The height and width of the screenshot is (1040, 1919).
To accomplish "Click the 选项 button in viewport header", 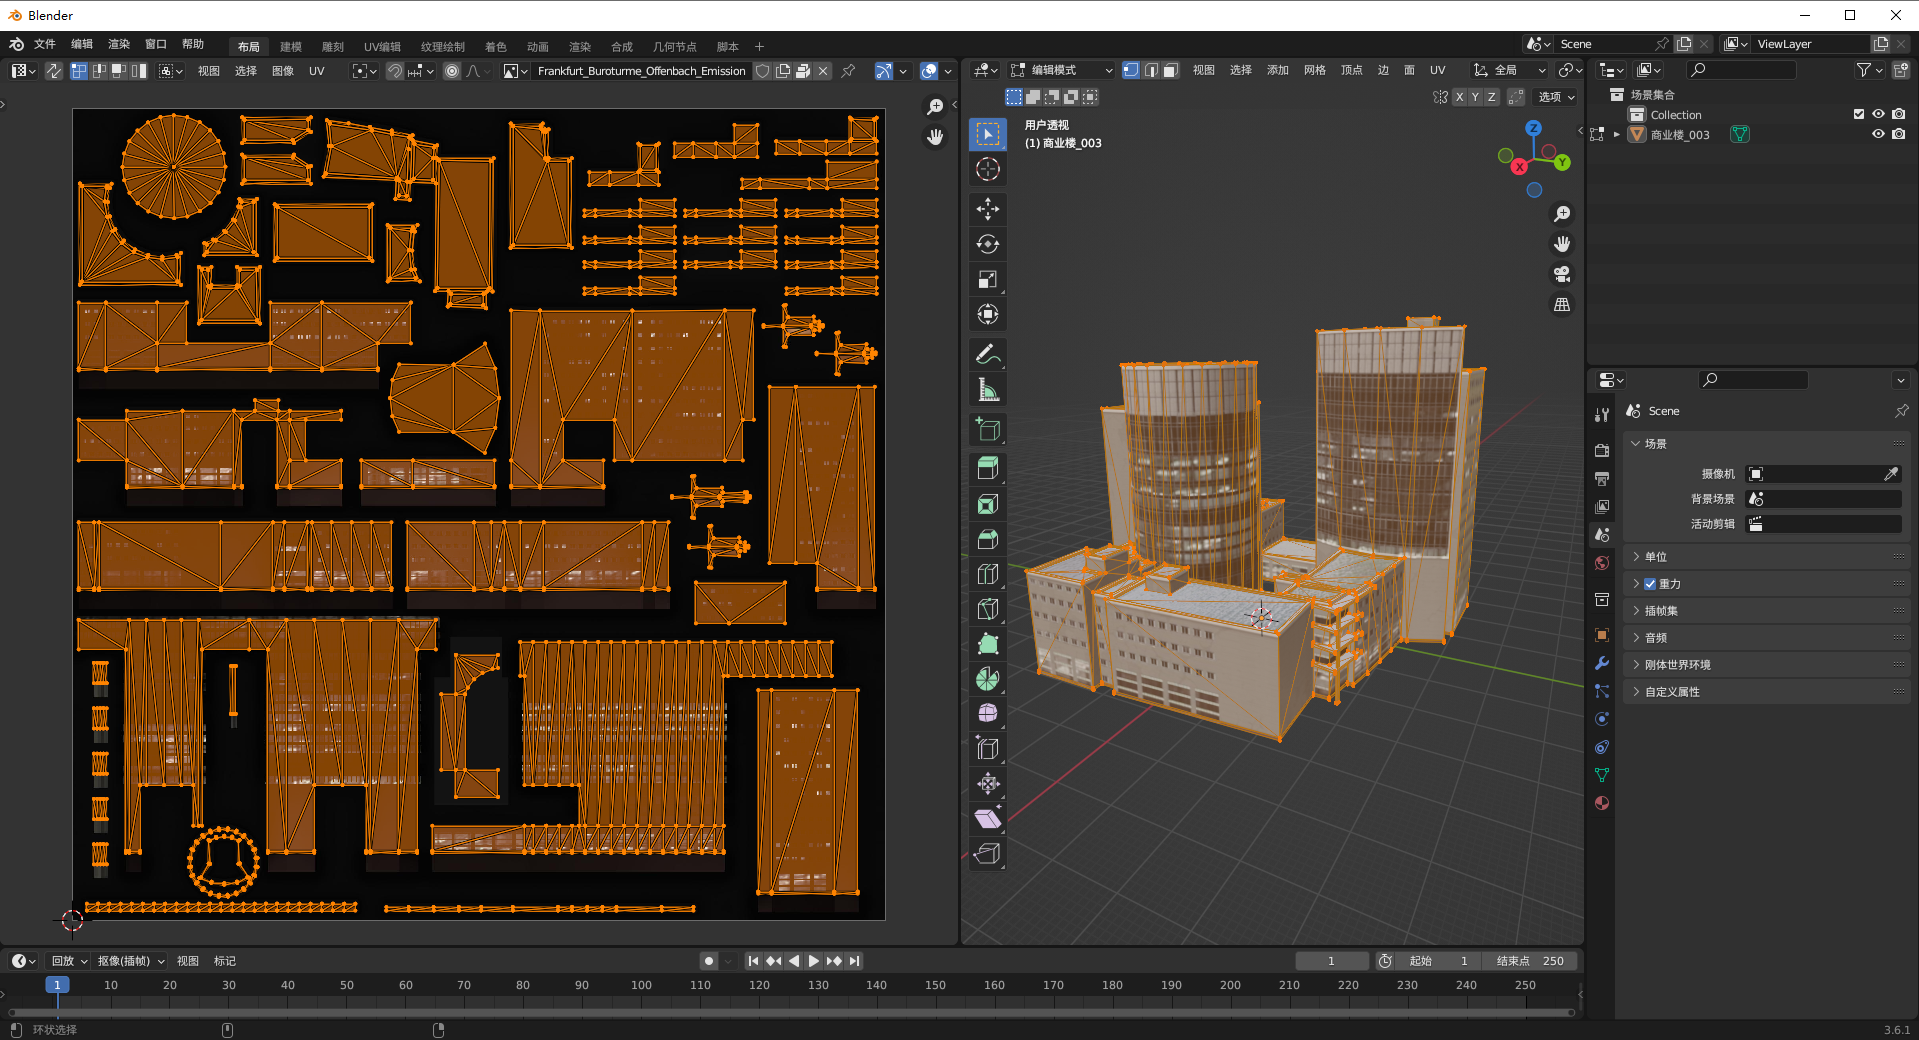I will [1555, 97].
